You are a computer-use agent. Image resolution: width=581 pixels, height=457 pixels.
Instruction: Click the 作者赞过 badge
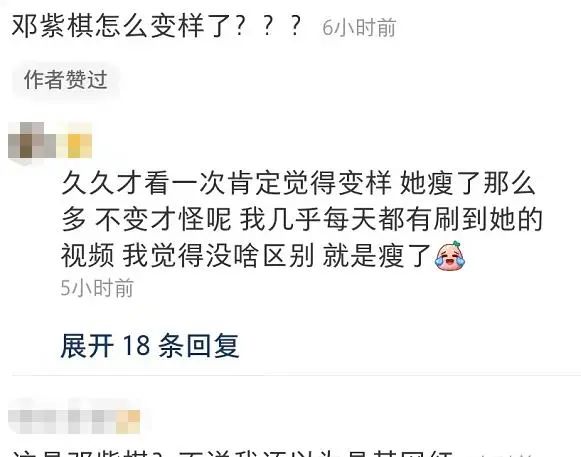(x=66, y=80)
